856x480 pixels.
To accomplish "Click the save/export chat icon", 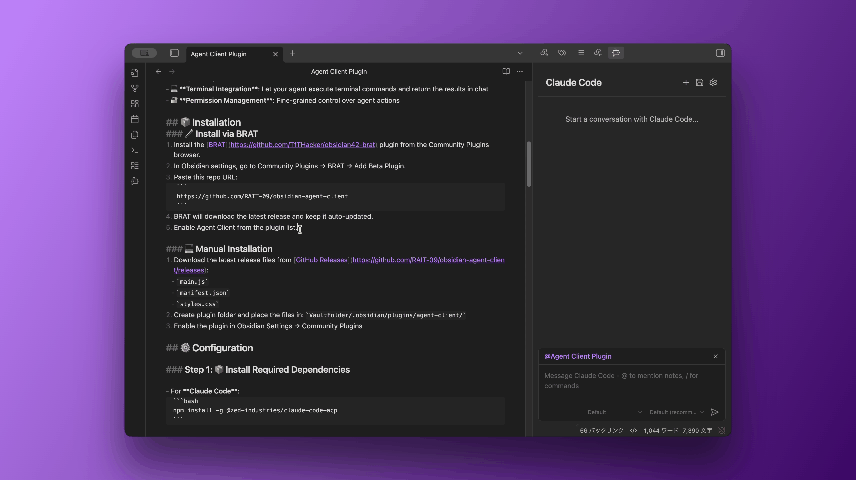I will point(699,83).
